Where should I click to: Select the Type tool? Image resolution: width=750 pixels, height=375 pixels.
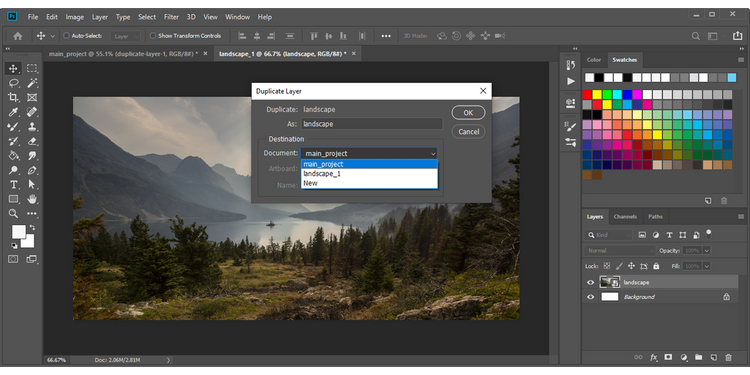pyautogui.click(x=13, y=185)
